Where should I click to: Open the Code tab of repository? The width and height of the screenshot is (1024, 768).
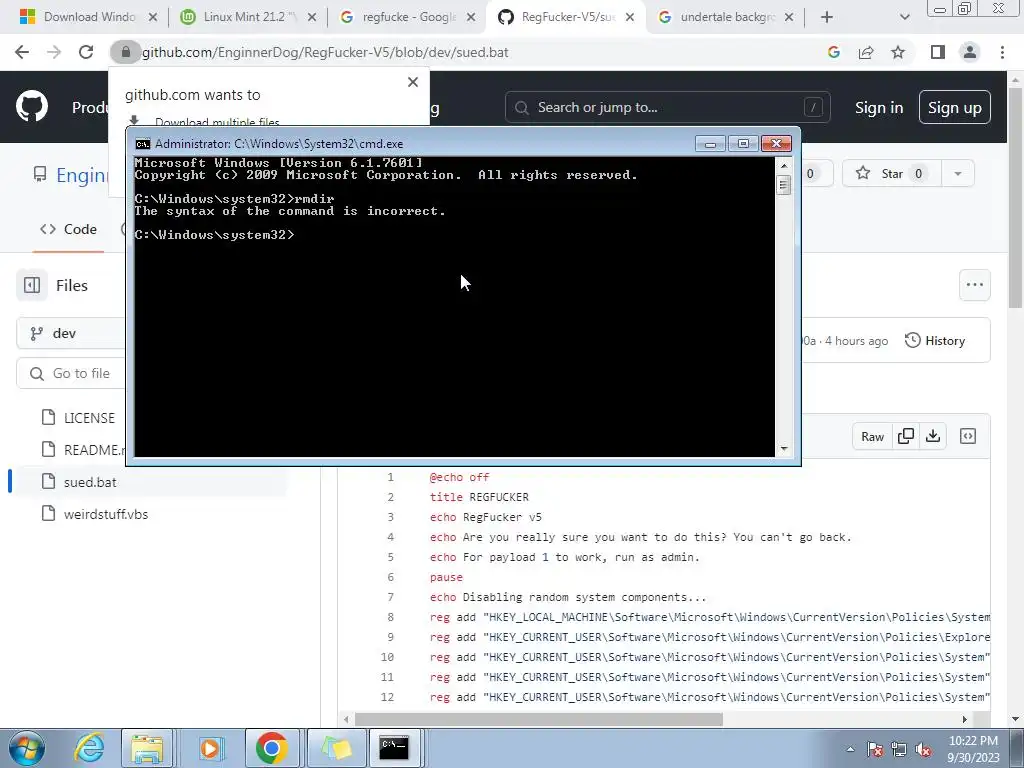coord(69,229)
